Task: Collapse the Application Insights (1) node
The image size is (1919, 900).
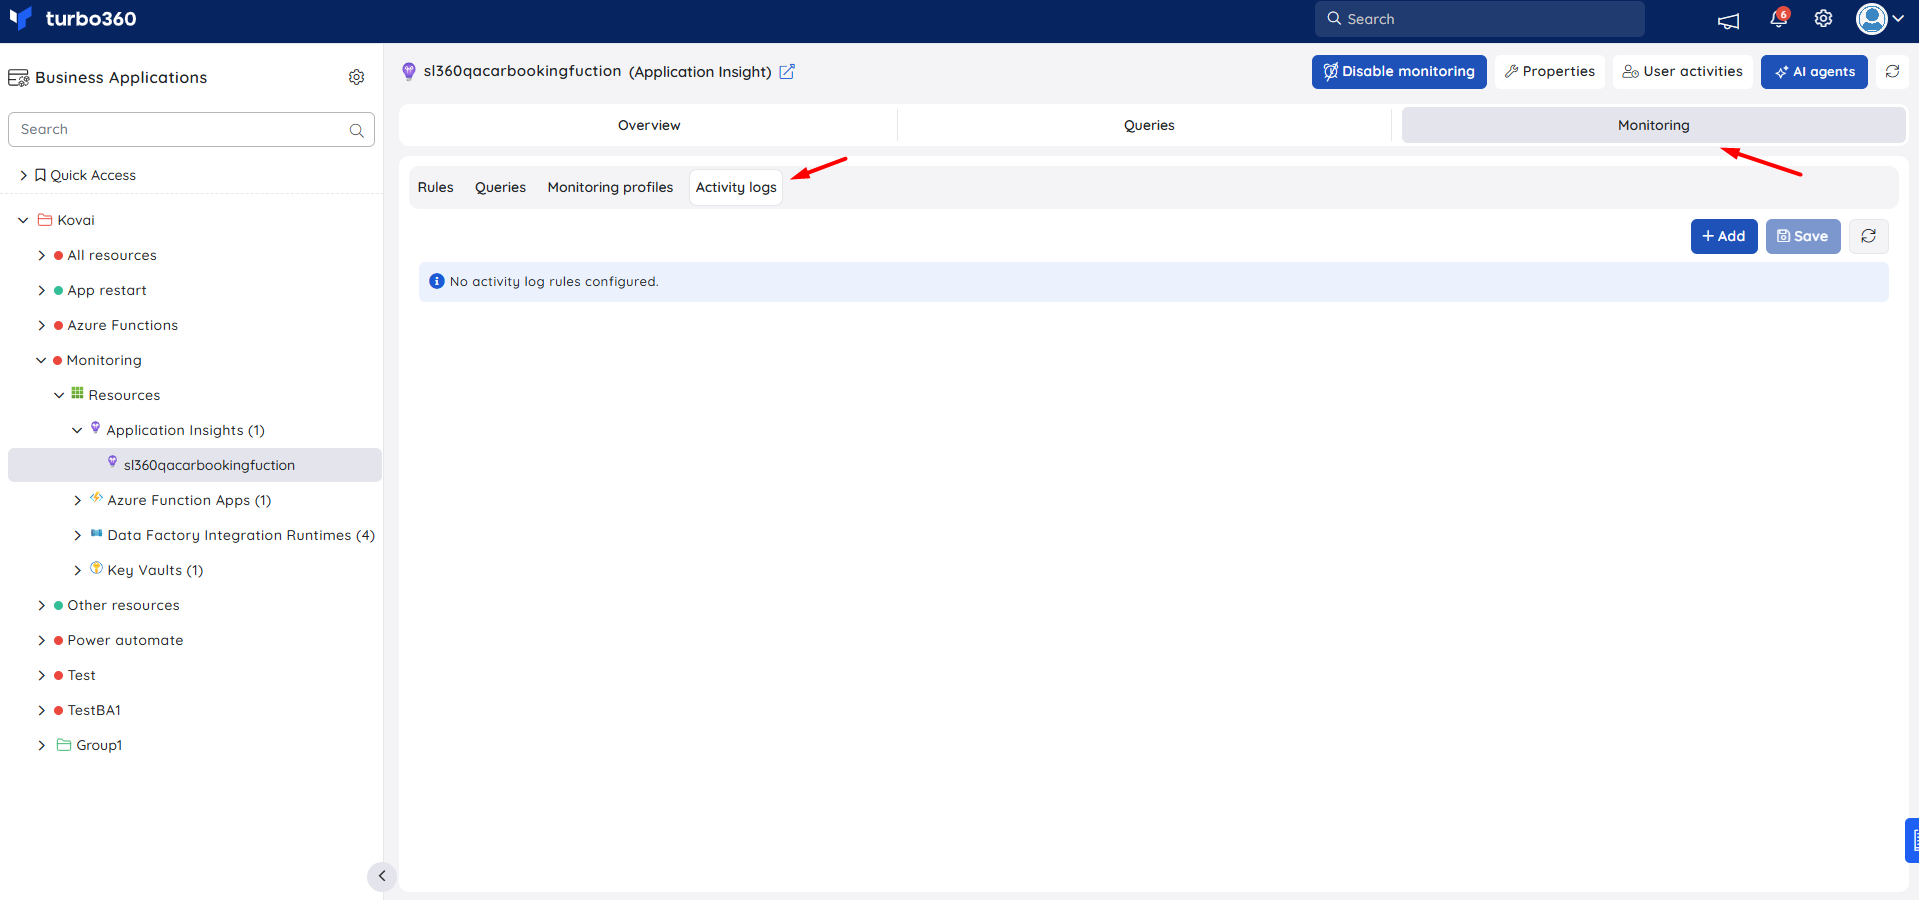Action: tap(77, 431)
